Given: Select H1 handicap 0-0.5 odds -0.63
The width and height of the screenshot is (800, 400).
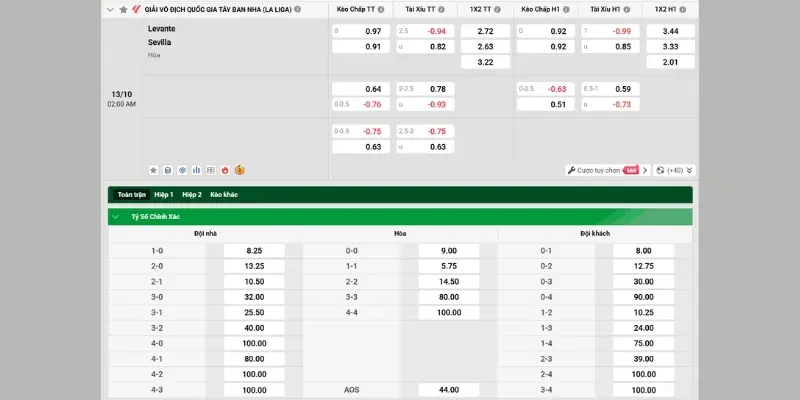Looking at the screenshot, I should click(x=546, y=89).
